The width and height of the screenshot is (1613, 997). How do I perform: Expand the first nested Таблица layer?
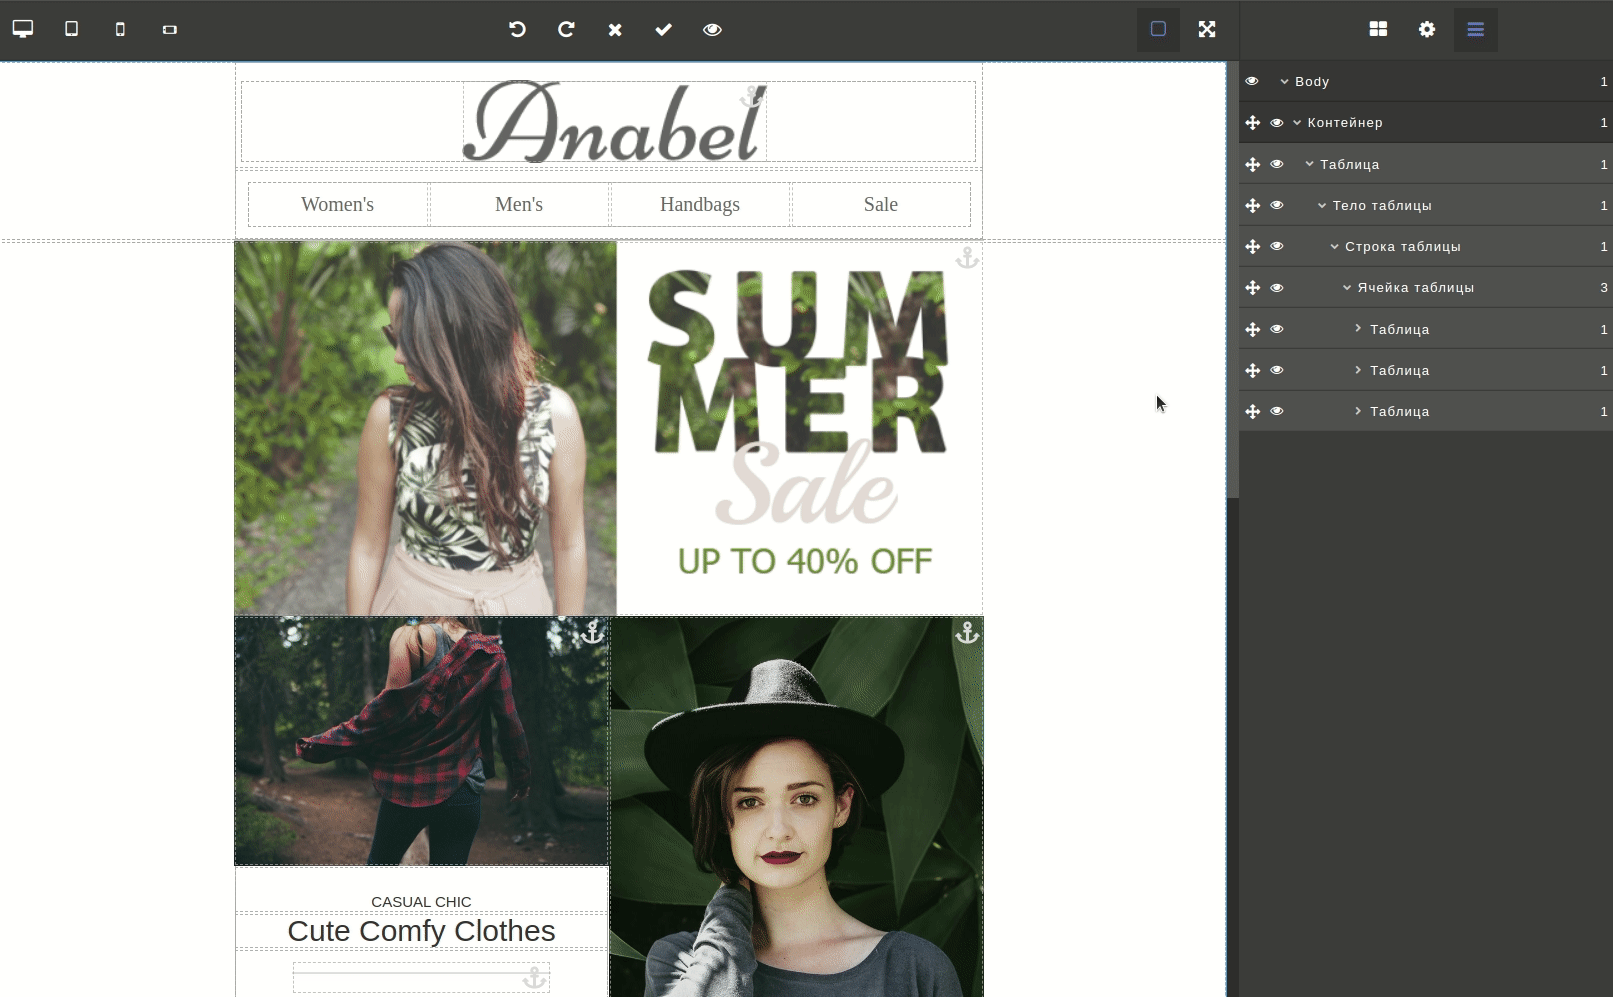coord(1358,328)
